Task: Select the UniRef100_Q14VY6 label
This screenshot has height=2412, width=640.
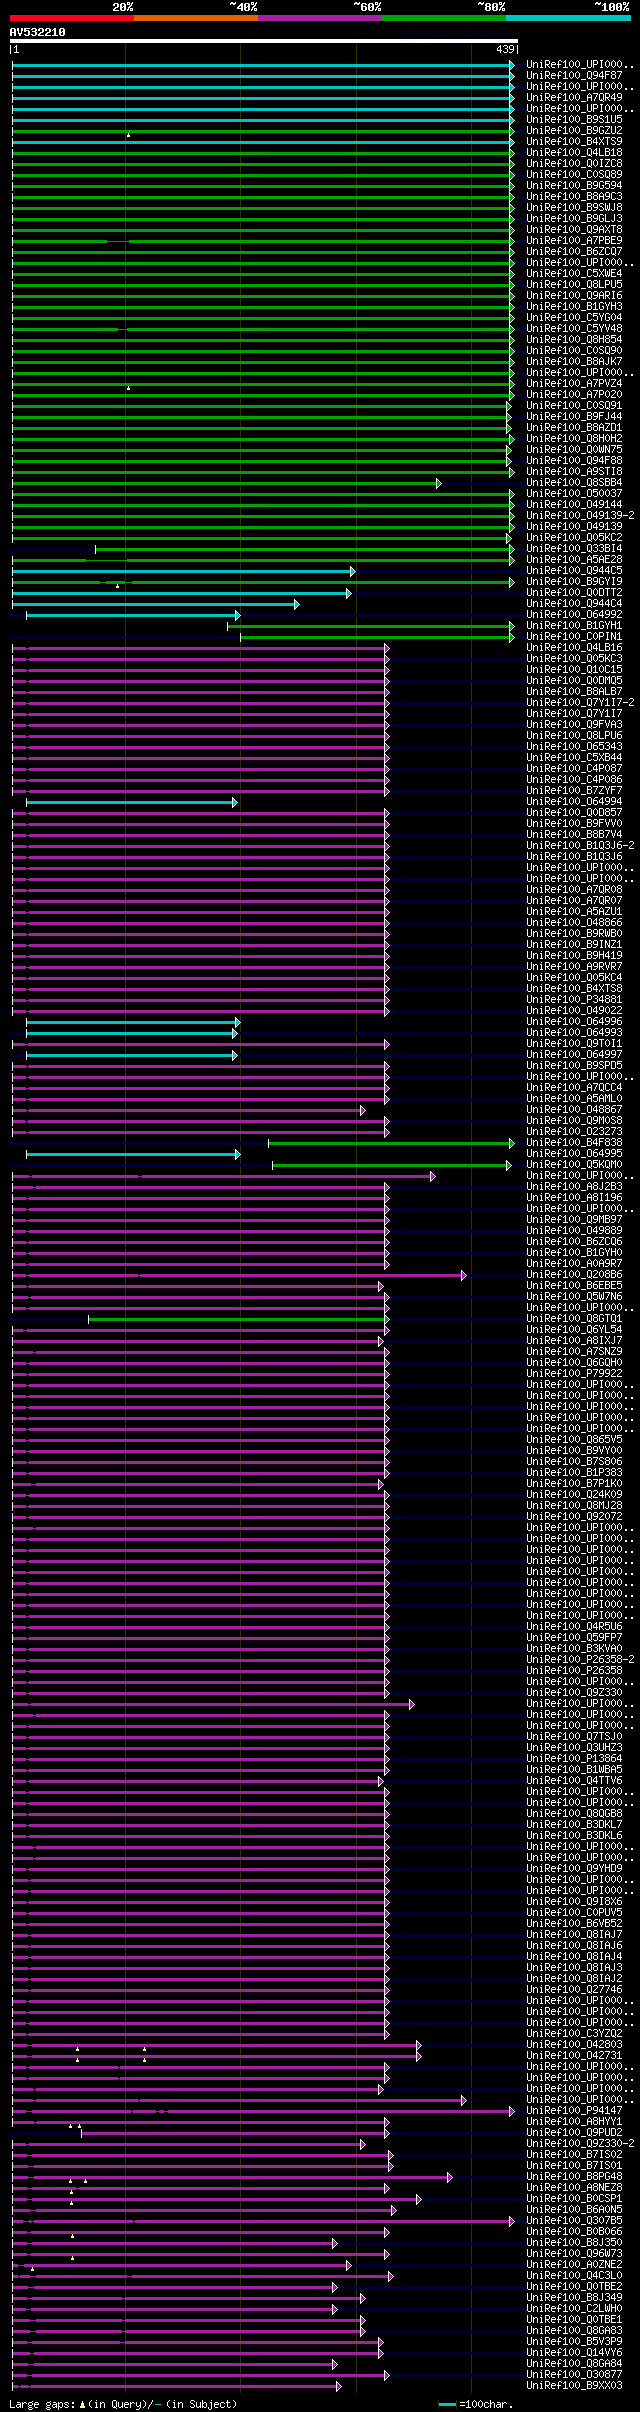Action: tap(574, 2353)
